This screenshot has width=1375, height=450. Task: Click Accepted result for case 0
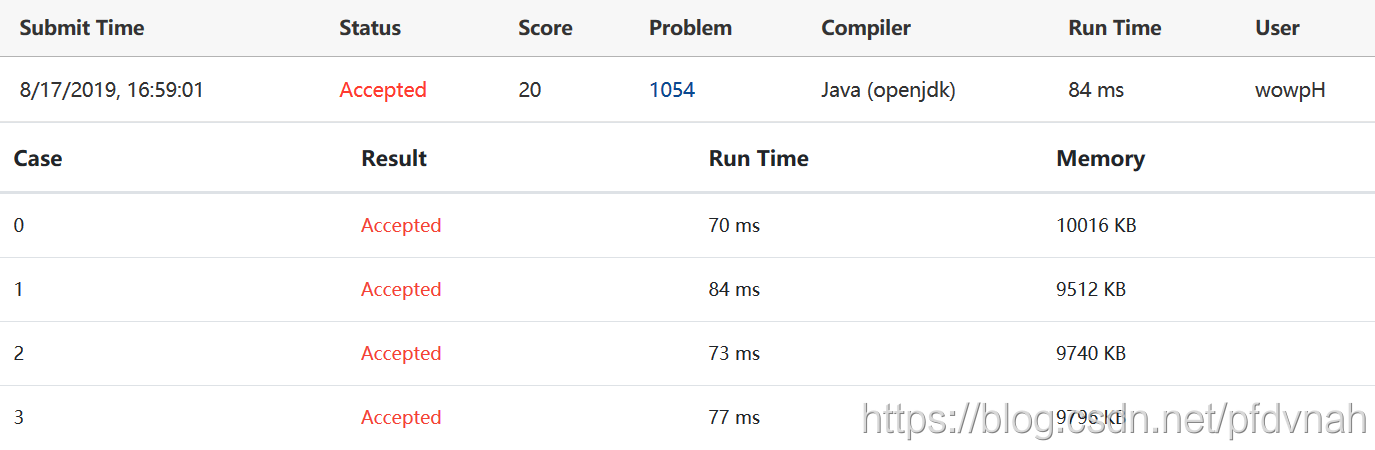point(401,226)
